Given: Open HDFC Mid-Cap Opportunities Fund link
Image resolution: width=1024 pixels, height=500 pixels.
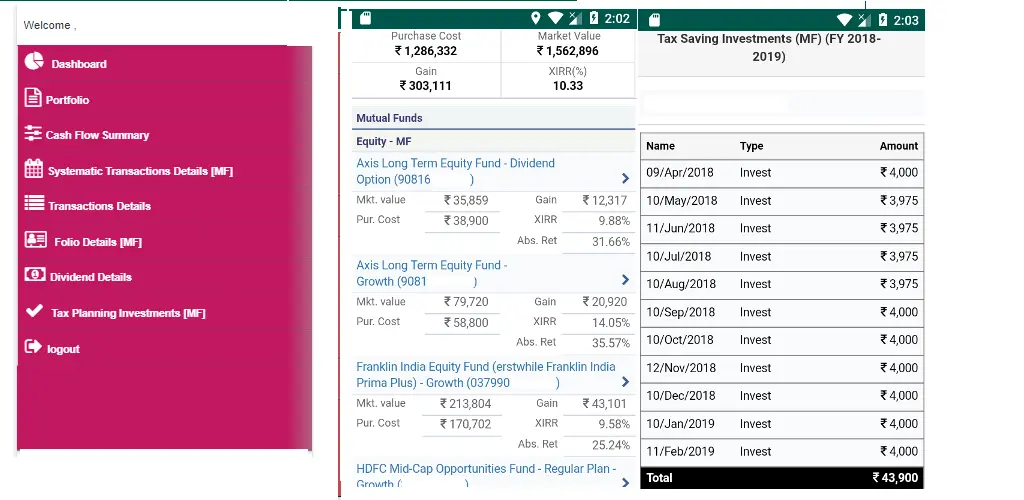Looking at the screenshot, I should click(486, 476).
